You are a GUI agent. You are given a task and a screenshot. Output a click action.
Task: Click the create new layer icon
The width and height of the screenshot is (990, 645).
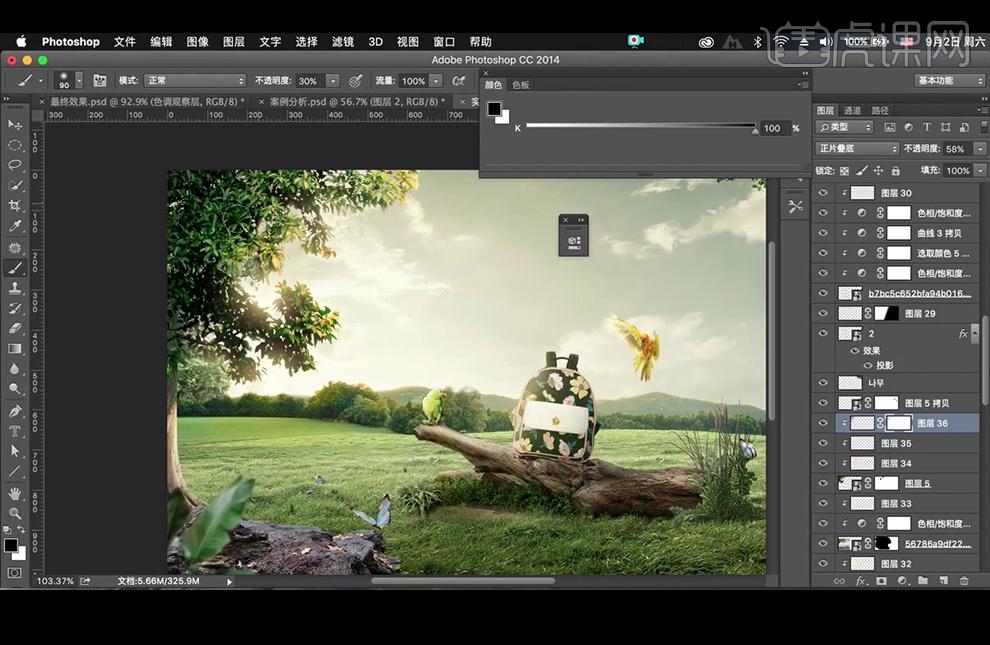[943, 581]
